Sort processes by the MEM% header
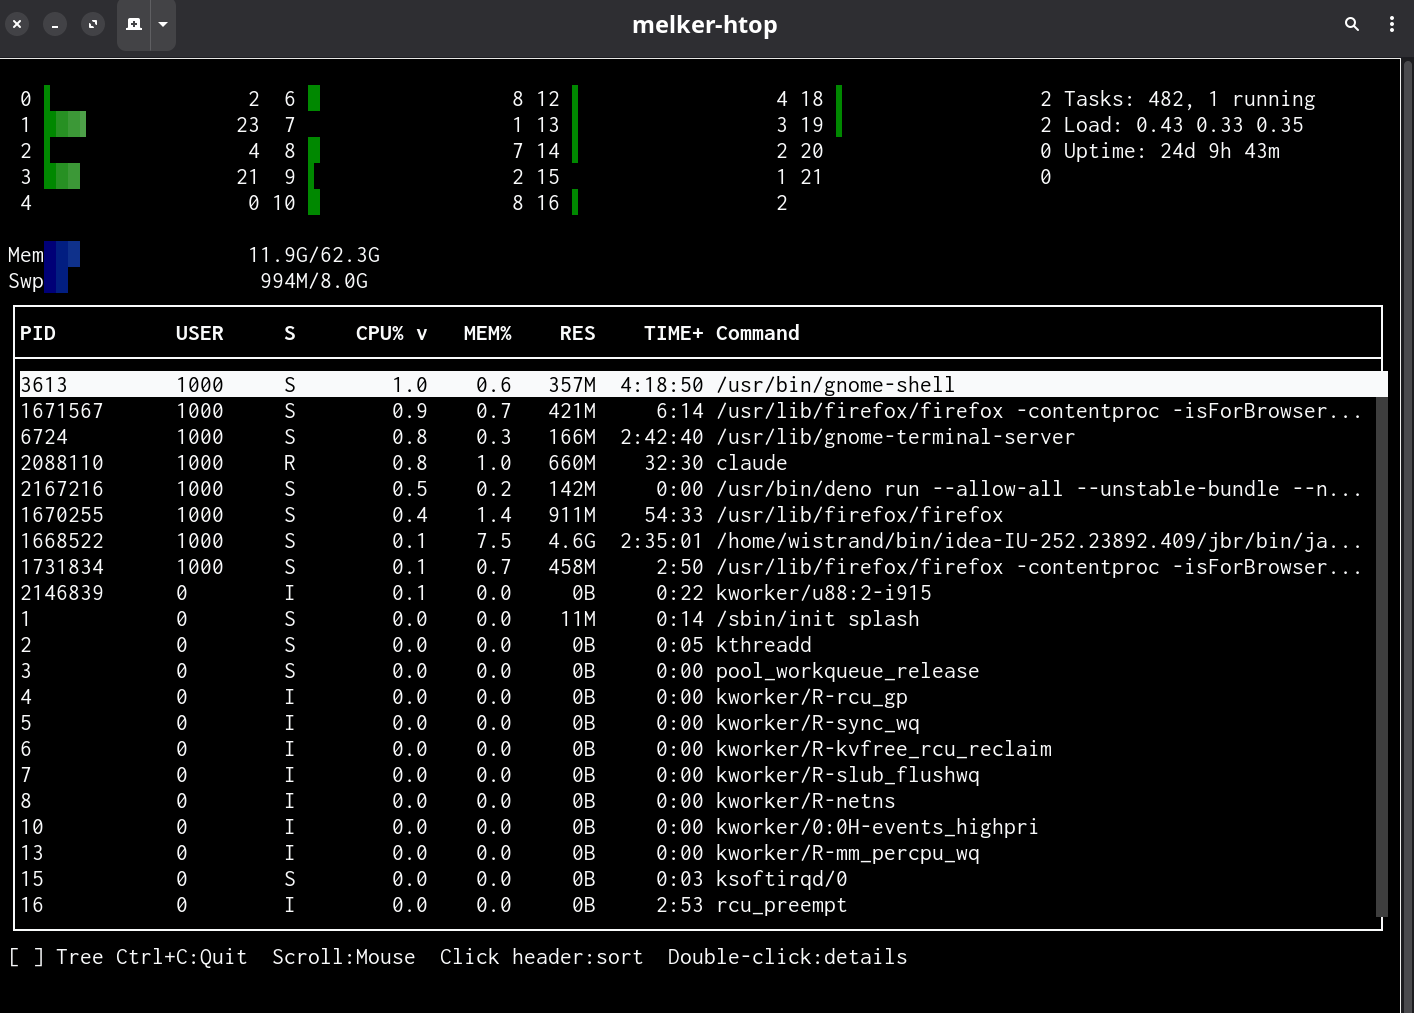Viewport: 1414px width, 1013px height. [x=488, y=333]
